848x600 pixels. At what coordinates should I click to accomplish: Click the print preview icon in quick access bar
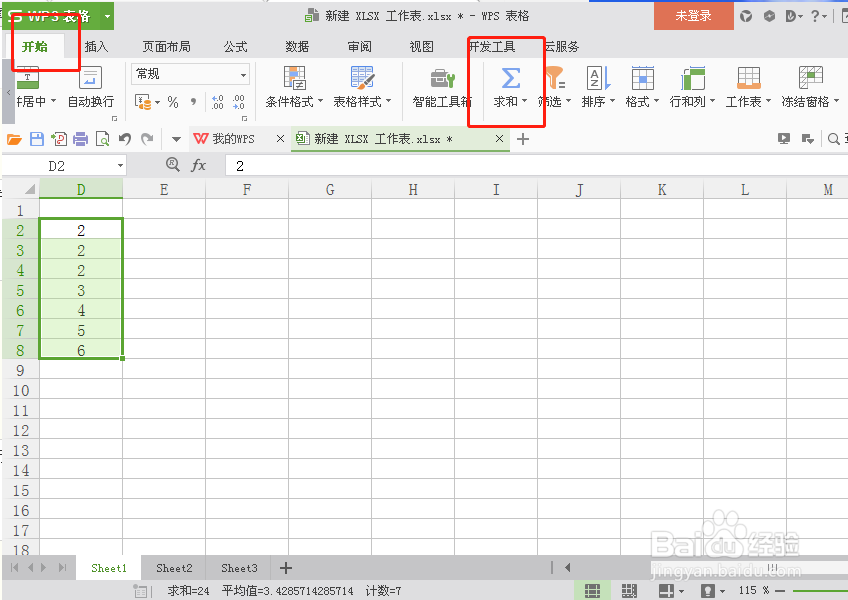coord(103,139)
